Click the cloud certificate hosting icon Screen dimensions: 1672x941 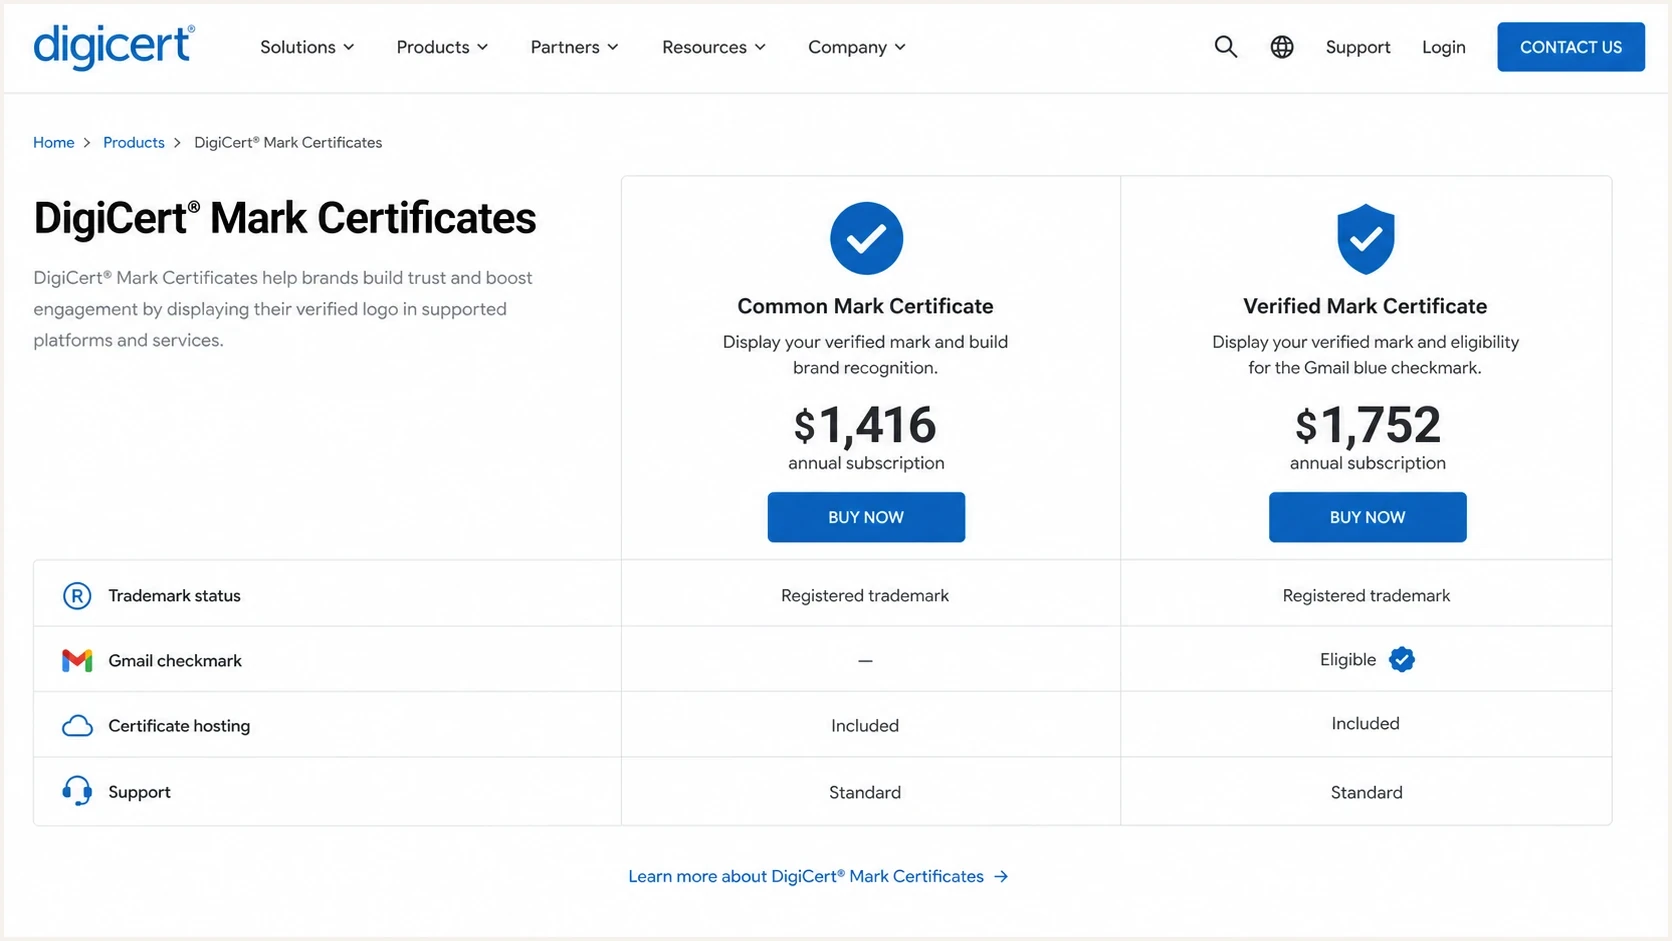[77, 726]
